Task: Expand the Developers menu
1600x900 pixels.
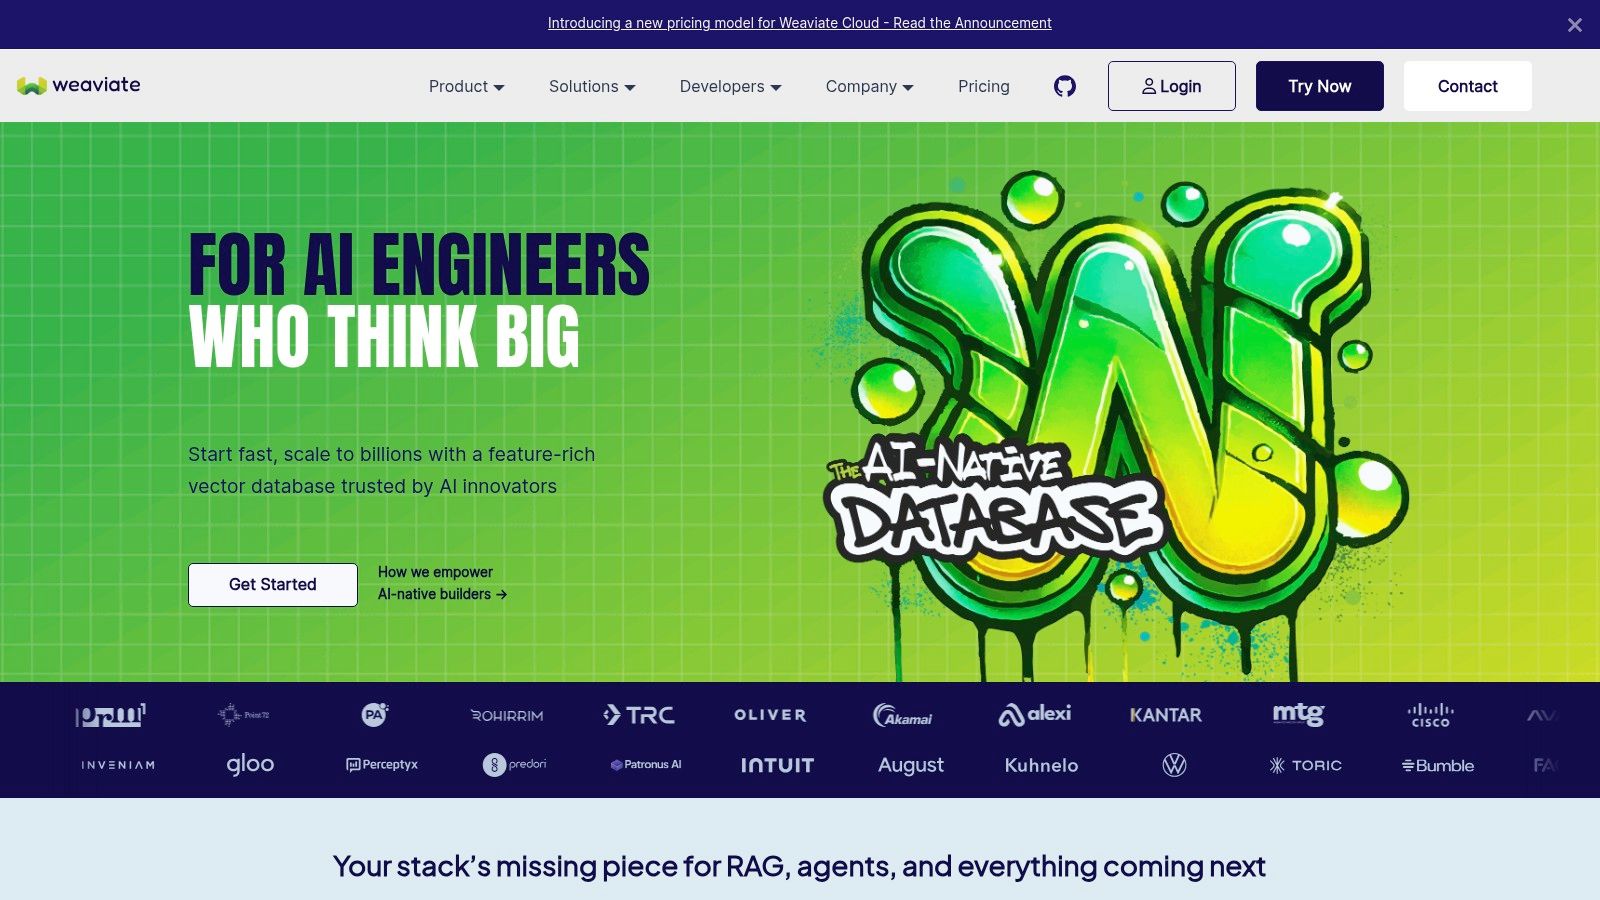Action: pos(730,87)
